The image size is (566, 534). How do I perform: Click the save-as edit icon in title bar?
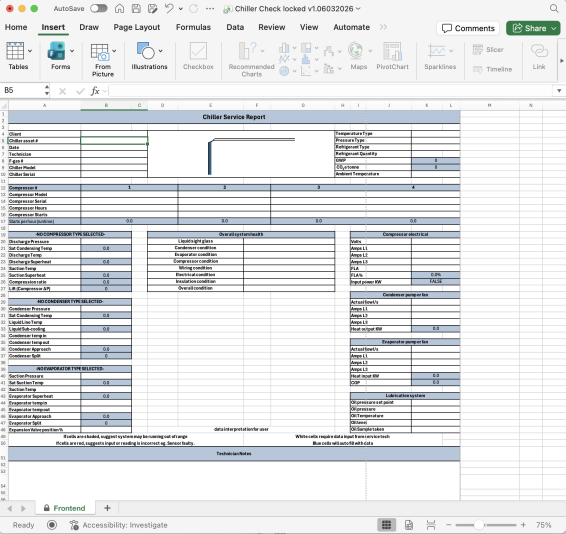coord(153,9)
